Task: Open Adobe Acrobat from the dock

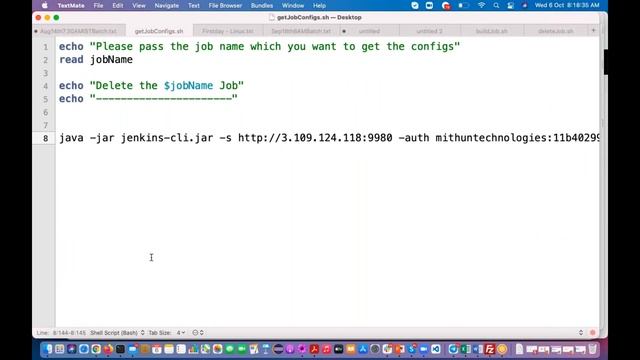Action: tap(314, 349)
